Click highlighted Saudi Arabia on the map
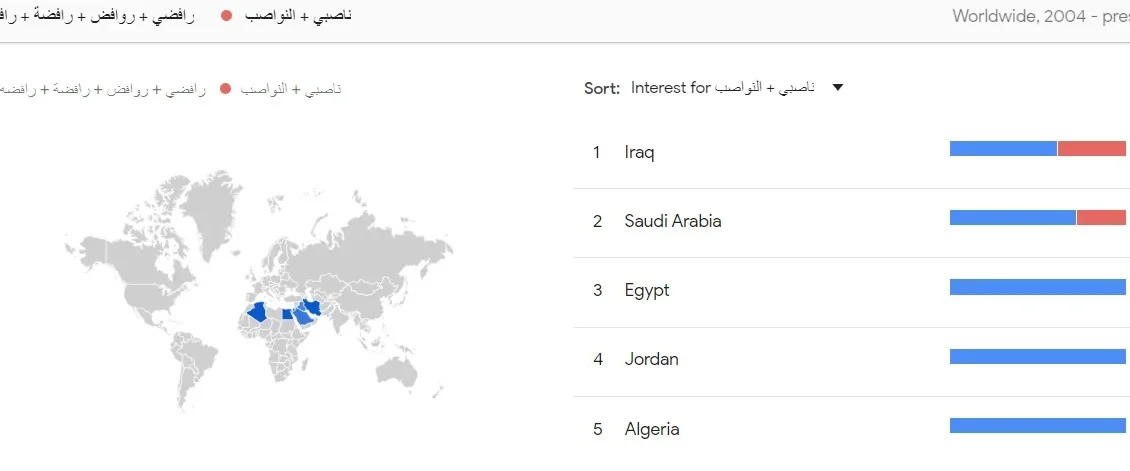The height and width of the screenshot is (471, 1130). (301, 317)
